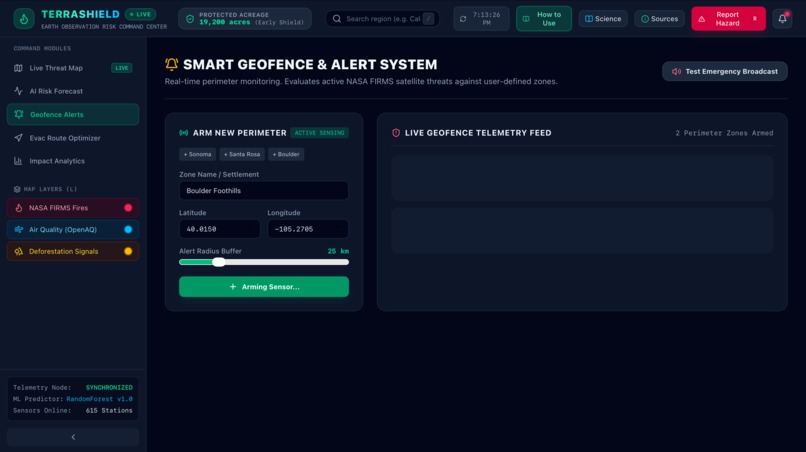Click the warning triangle icon in Report Hazard
This screenshot has height=452, width=806.
click(x=702, y=19)
